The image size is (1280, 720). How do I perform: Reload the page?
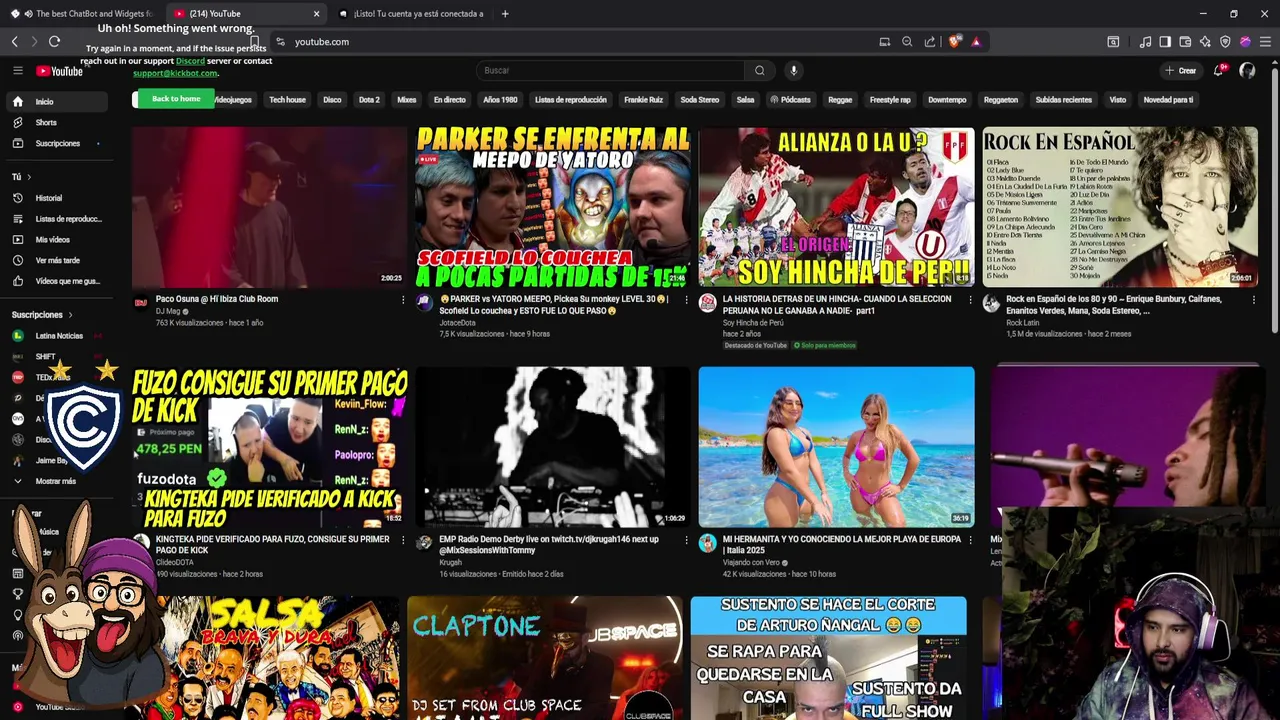tap(54, 41)
